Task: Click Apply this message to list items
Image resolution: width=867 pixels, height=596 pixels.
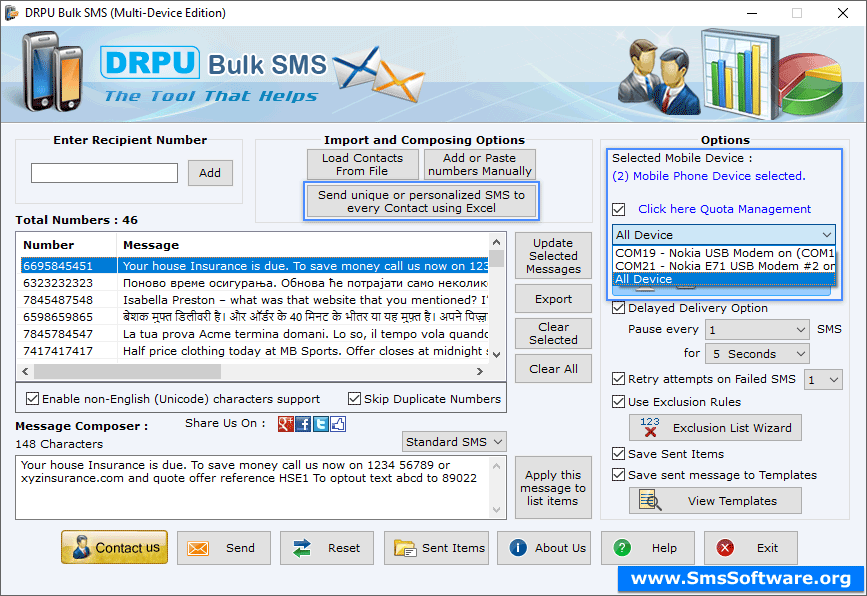Action: point(553,488)
